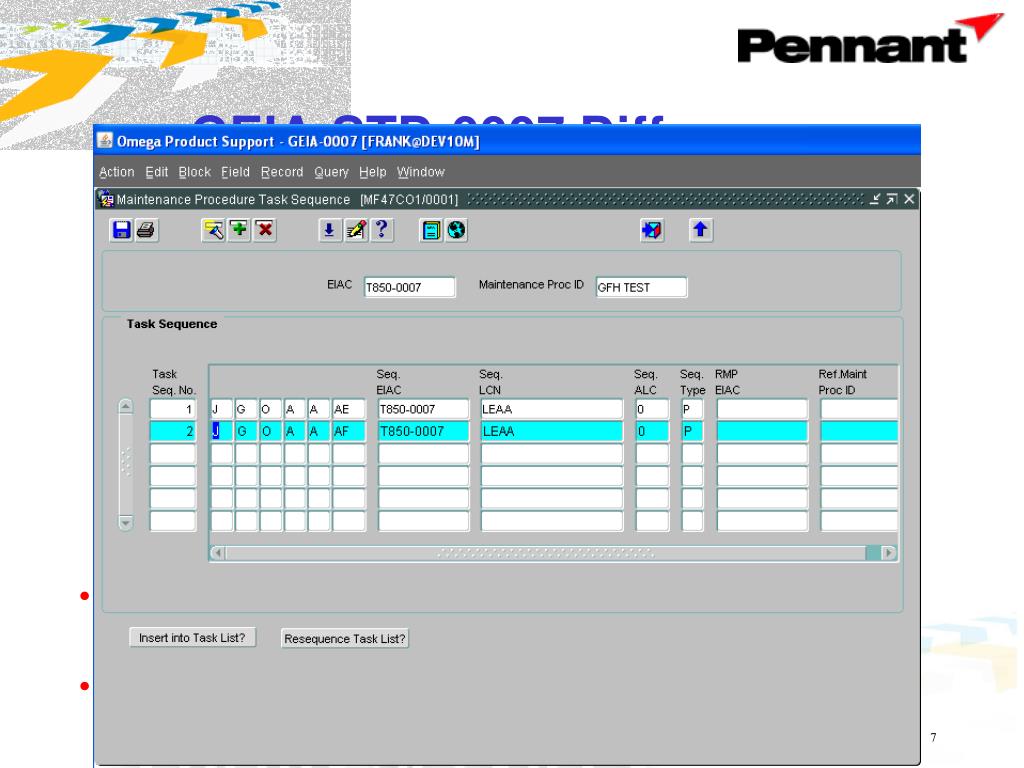Screen dimensions: 1024x768
Task: Open the Window menu
Action: 421,172
